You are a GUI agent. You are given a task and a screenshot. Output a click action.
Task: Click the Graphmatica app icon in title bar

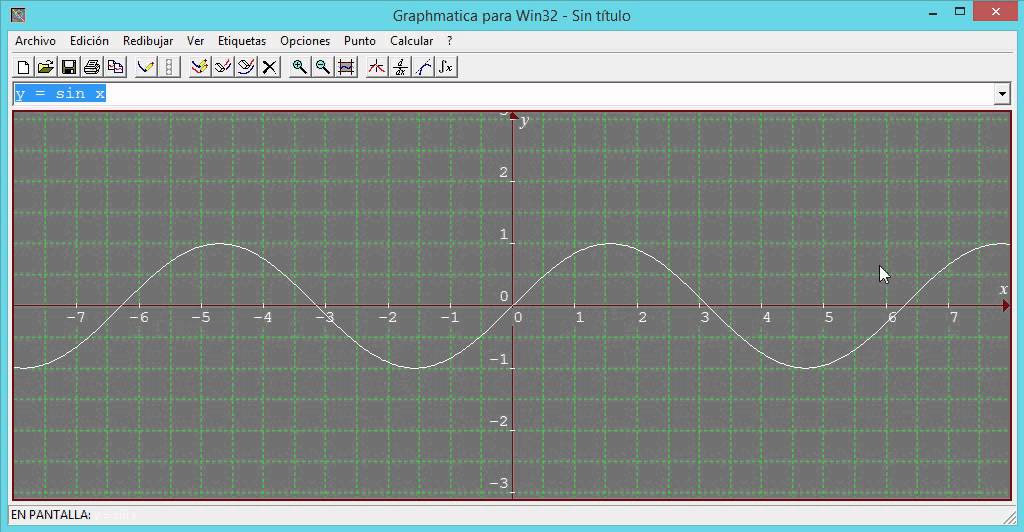click(18, 15)
